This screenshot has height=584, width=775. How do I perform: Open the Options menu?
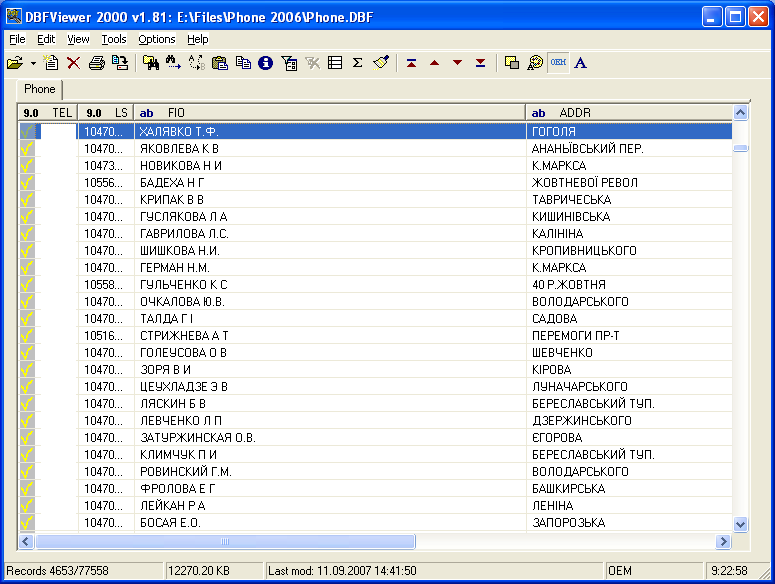(x=157, y=39)
